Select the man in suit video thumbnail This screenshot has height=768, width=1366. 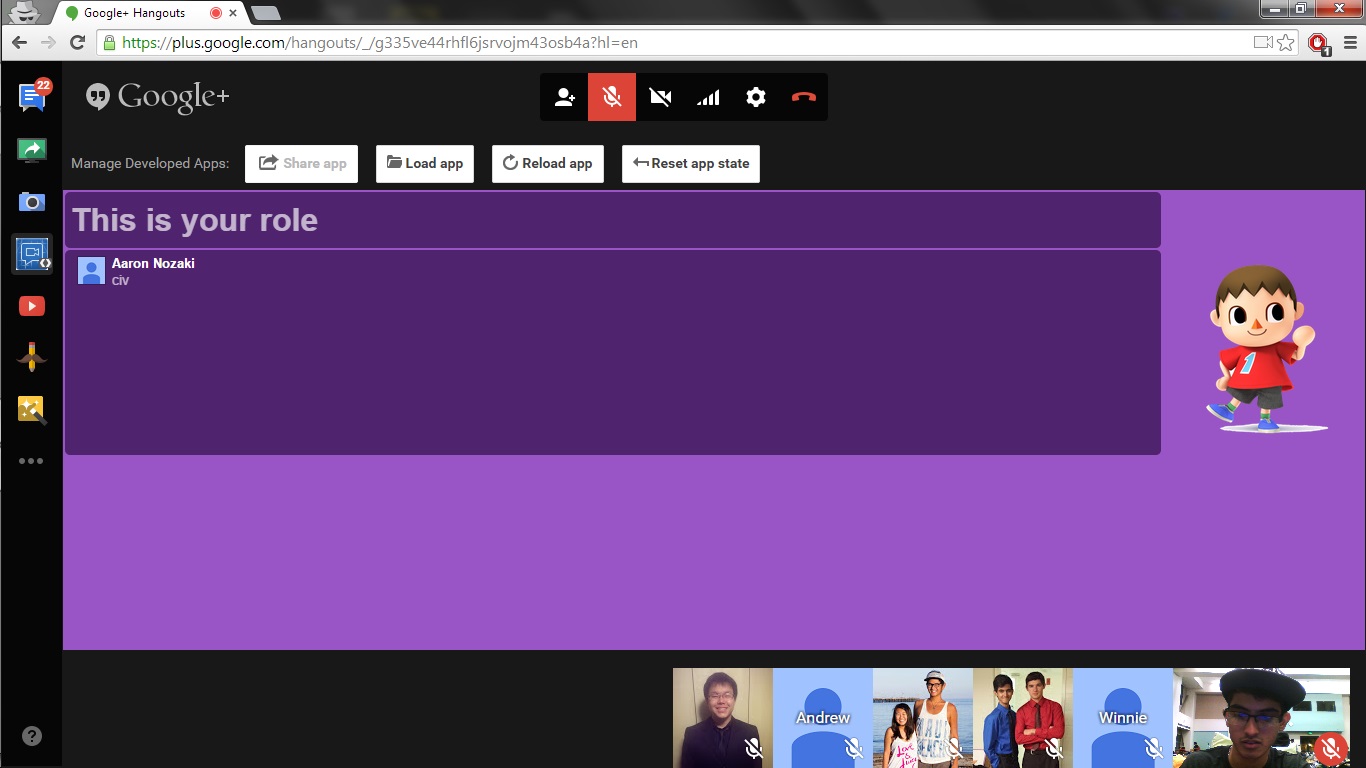pyautogui.click(x=723, y=718)
